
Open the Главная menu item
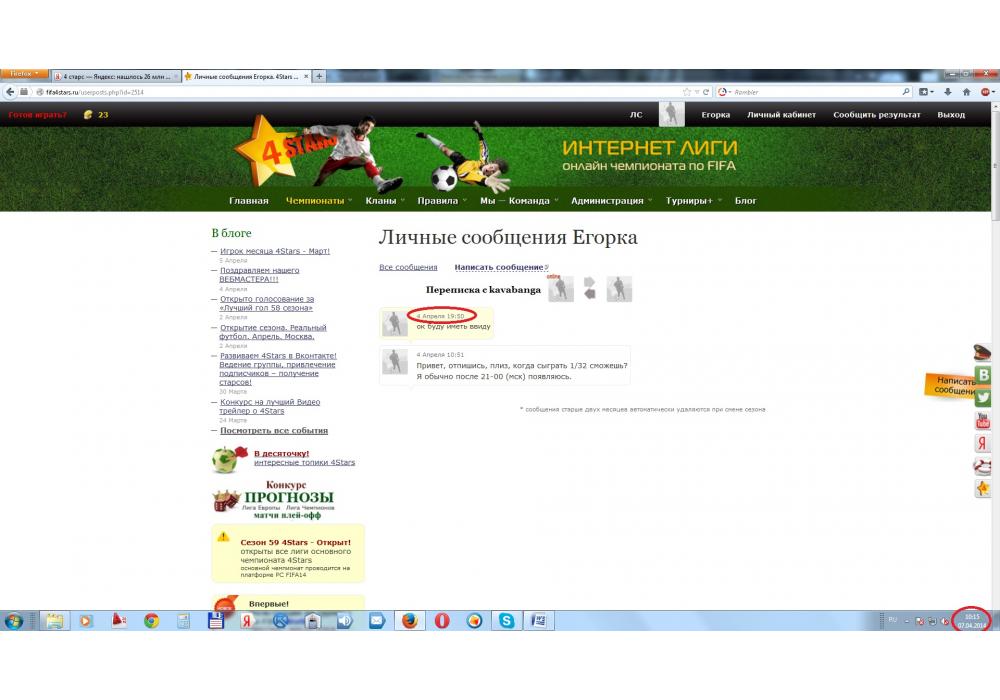click(248, 201)
